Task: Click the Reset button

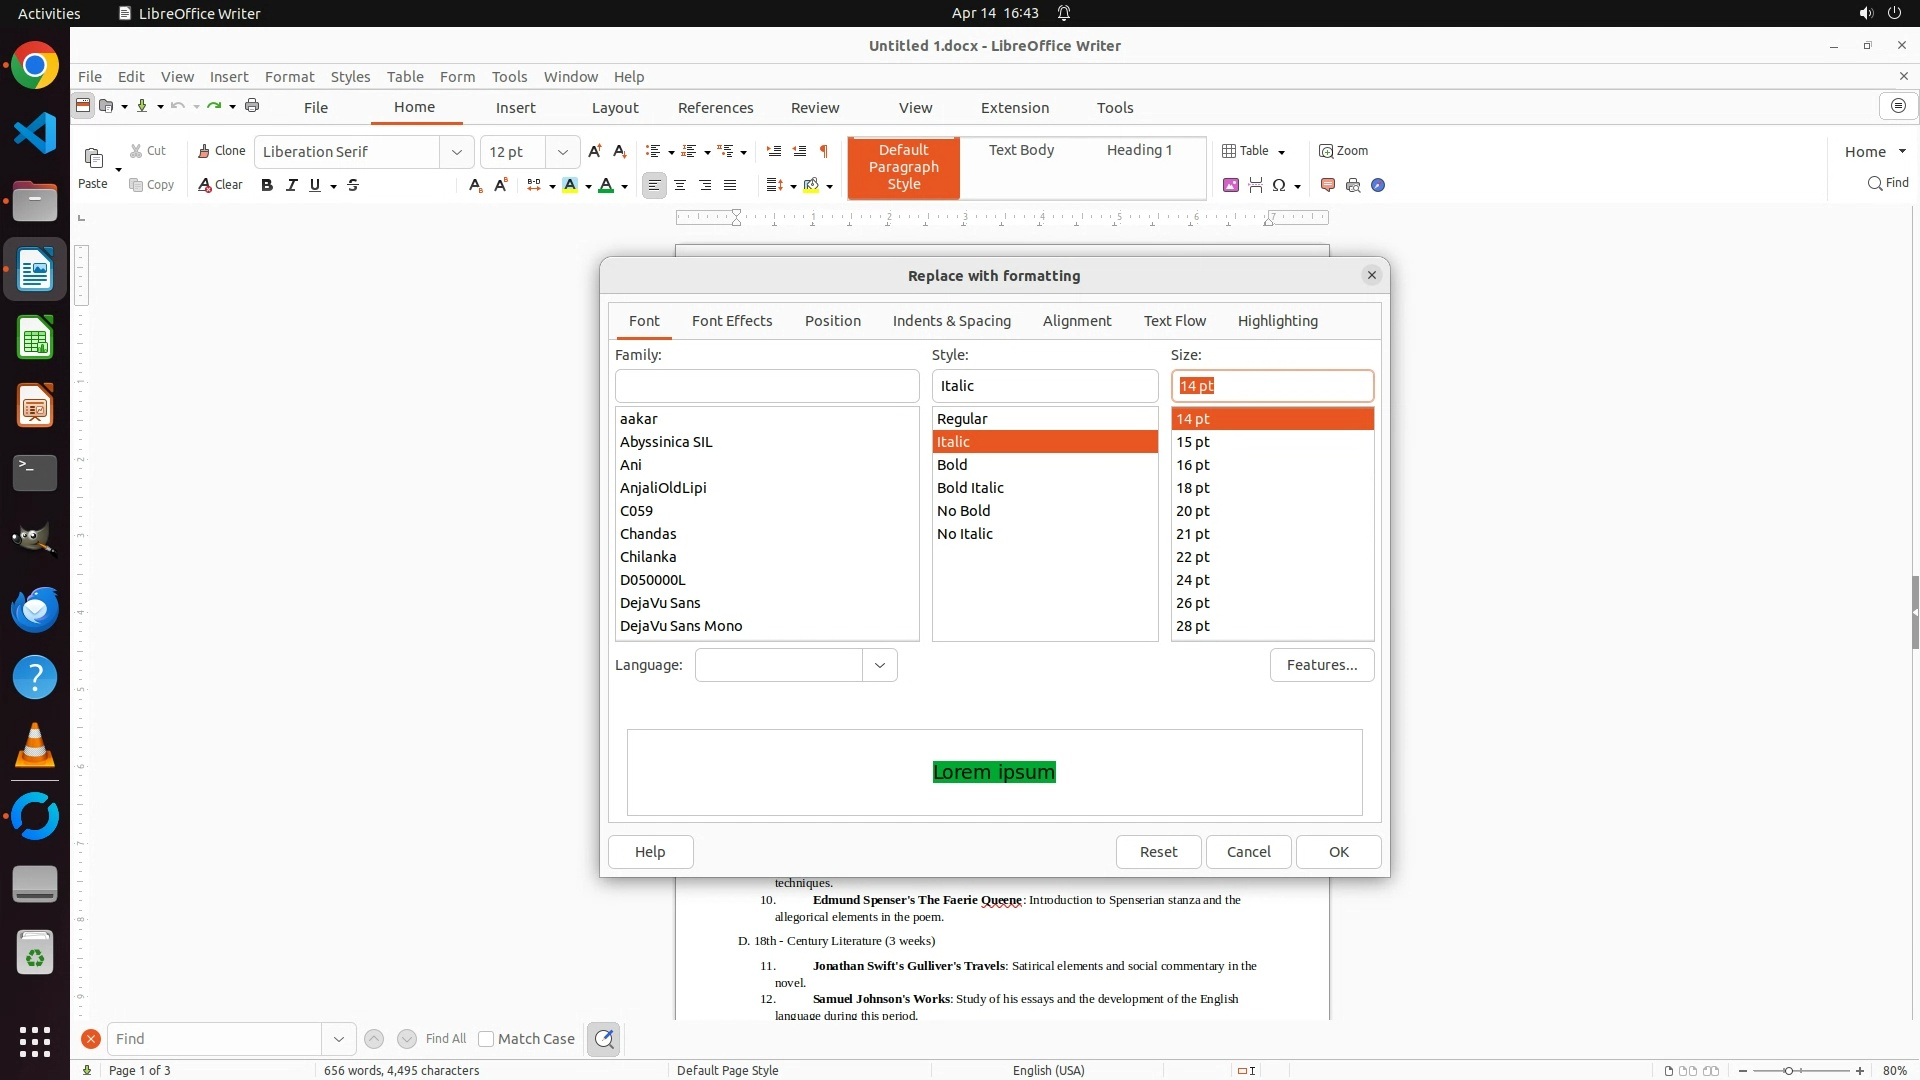Action: 1158,852
